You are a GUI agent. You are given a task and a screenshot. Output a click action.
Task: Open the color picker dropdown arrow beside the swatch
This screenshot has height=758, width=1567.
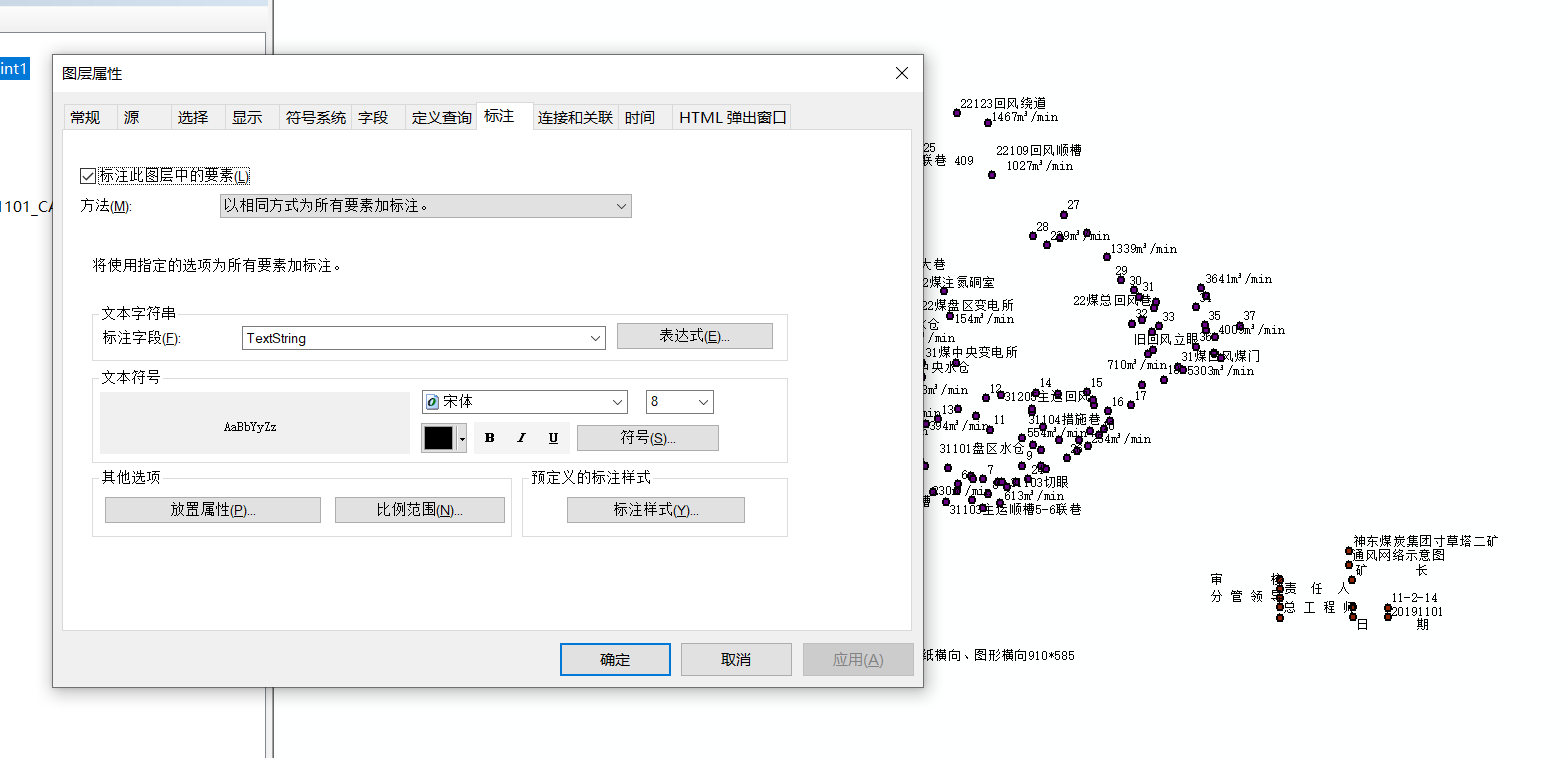(x=460, y=437)
